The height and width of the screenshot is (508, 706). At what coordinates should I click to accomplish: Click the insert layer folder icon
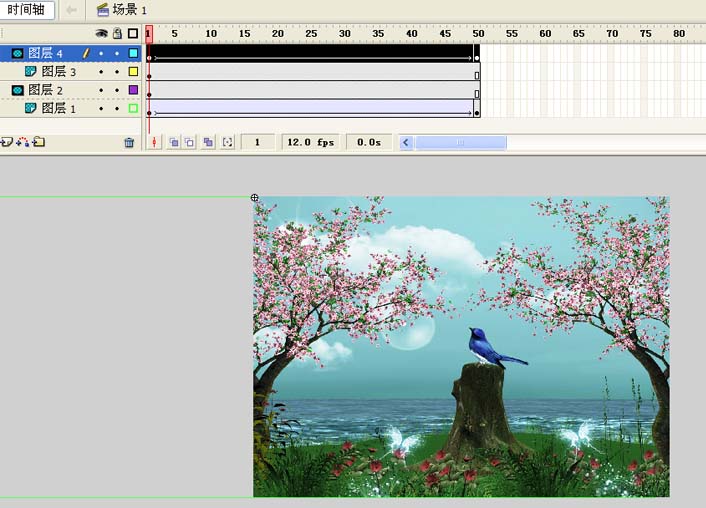39,142
